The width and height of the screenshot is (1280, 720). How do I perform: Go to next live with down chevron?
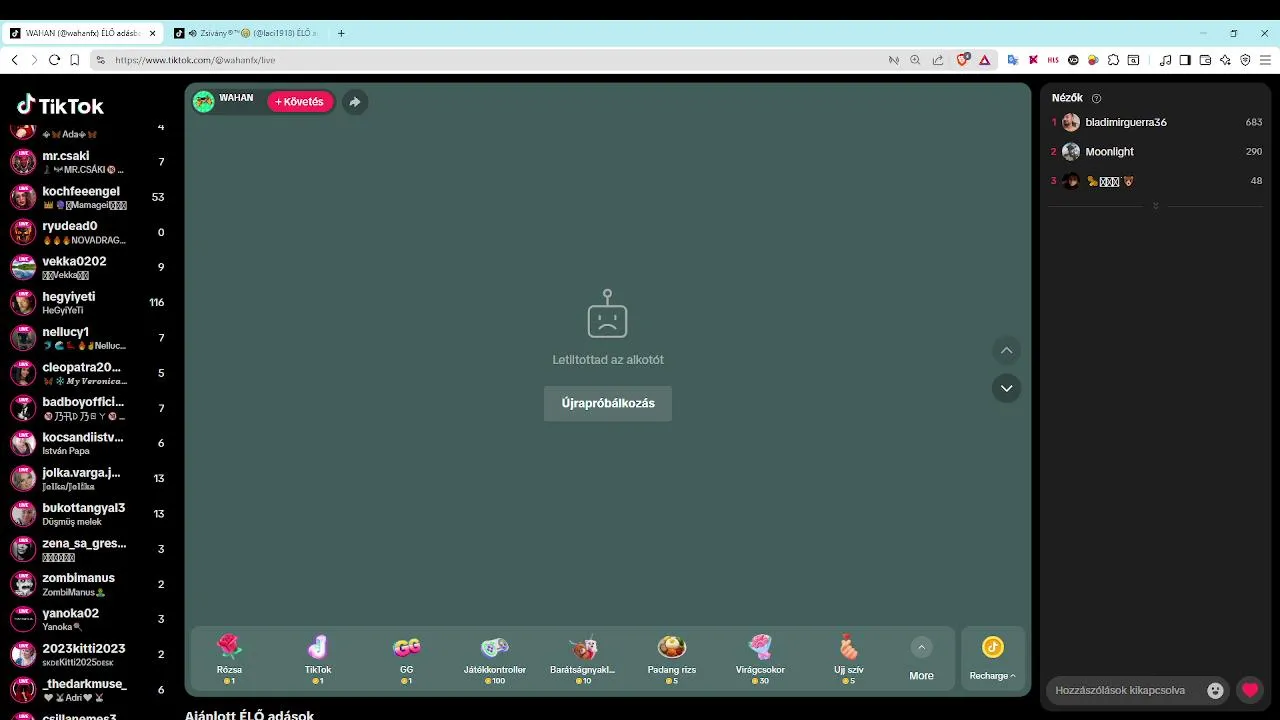1006,388
